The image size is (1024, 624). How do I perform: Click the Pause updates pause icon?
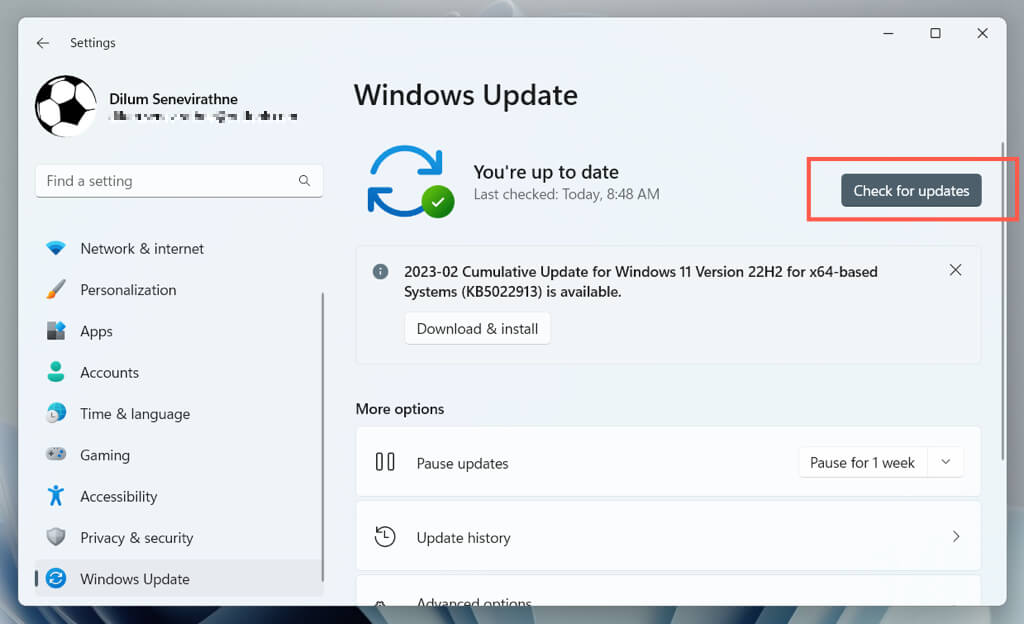coord(385,462)
